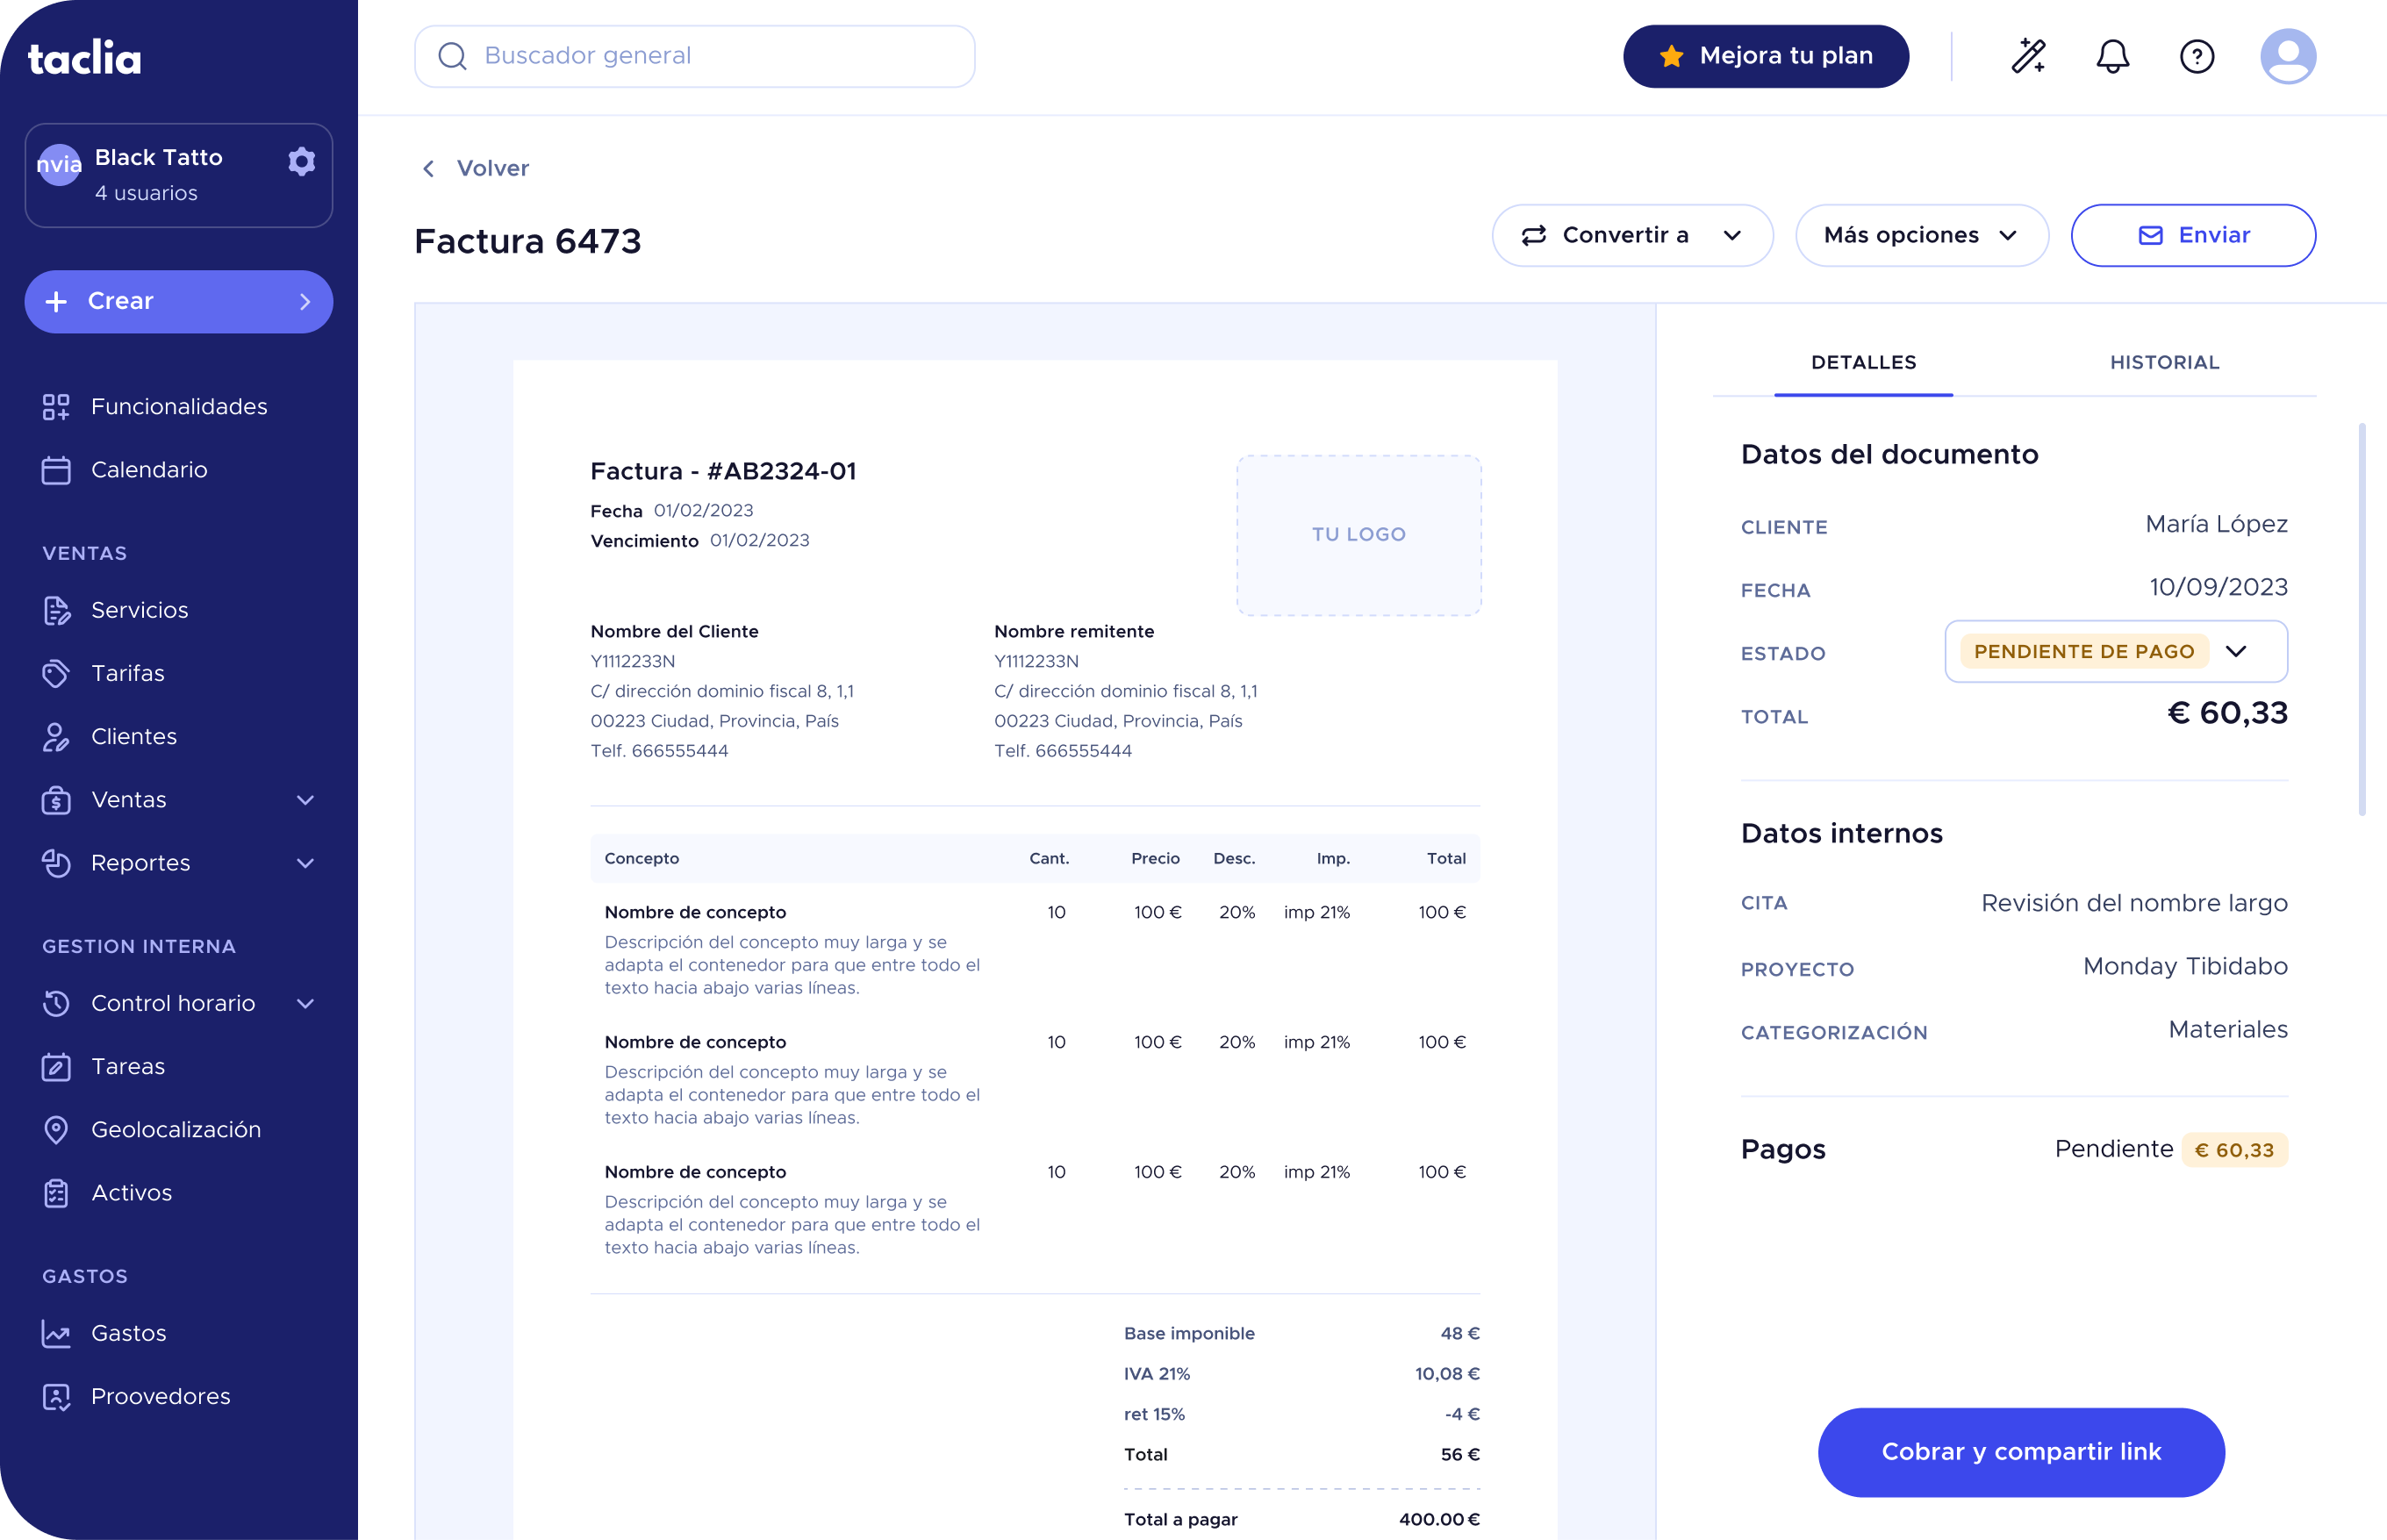
Task: Open the user profile avatar
Action: pos(2288,56)
